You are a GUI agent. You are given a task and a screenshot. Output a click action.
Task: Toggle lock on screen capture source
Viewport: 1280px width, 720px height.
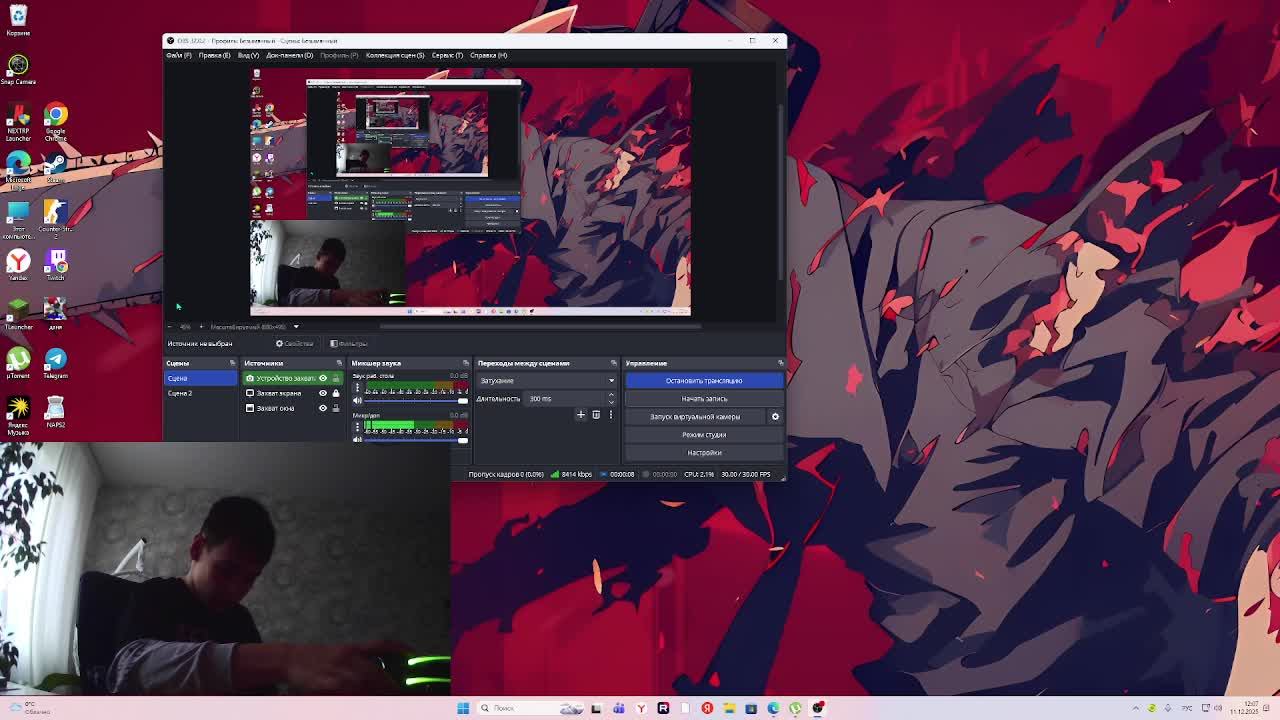[336, 393]
